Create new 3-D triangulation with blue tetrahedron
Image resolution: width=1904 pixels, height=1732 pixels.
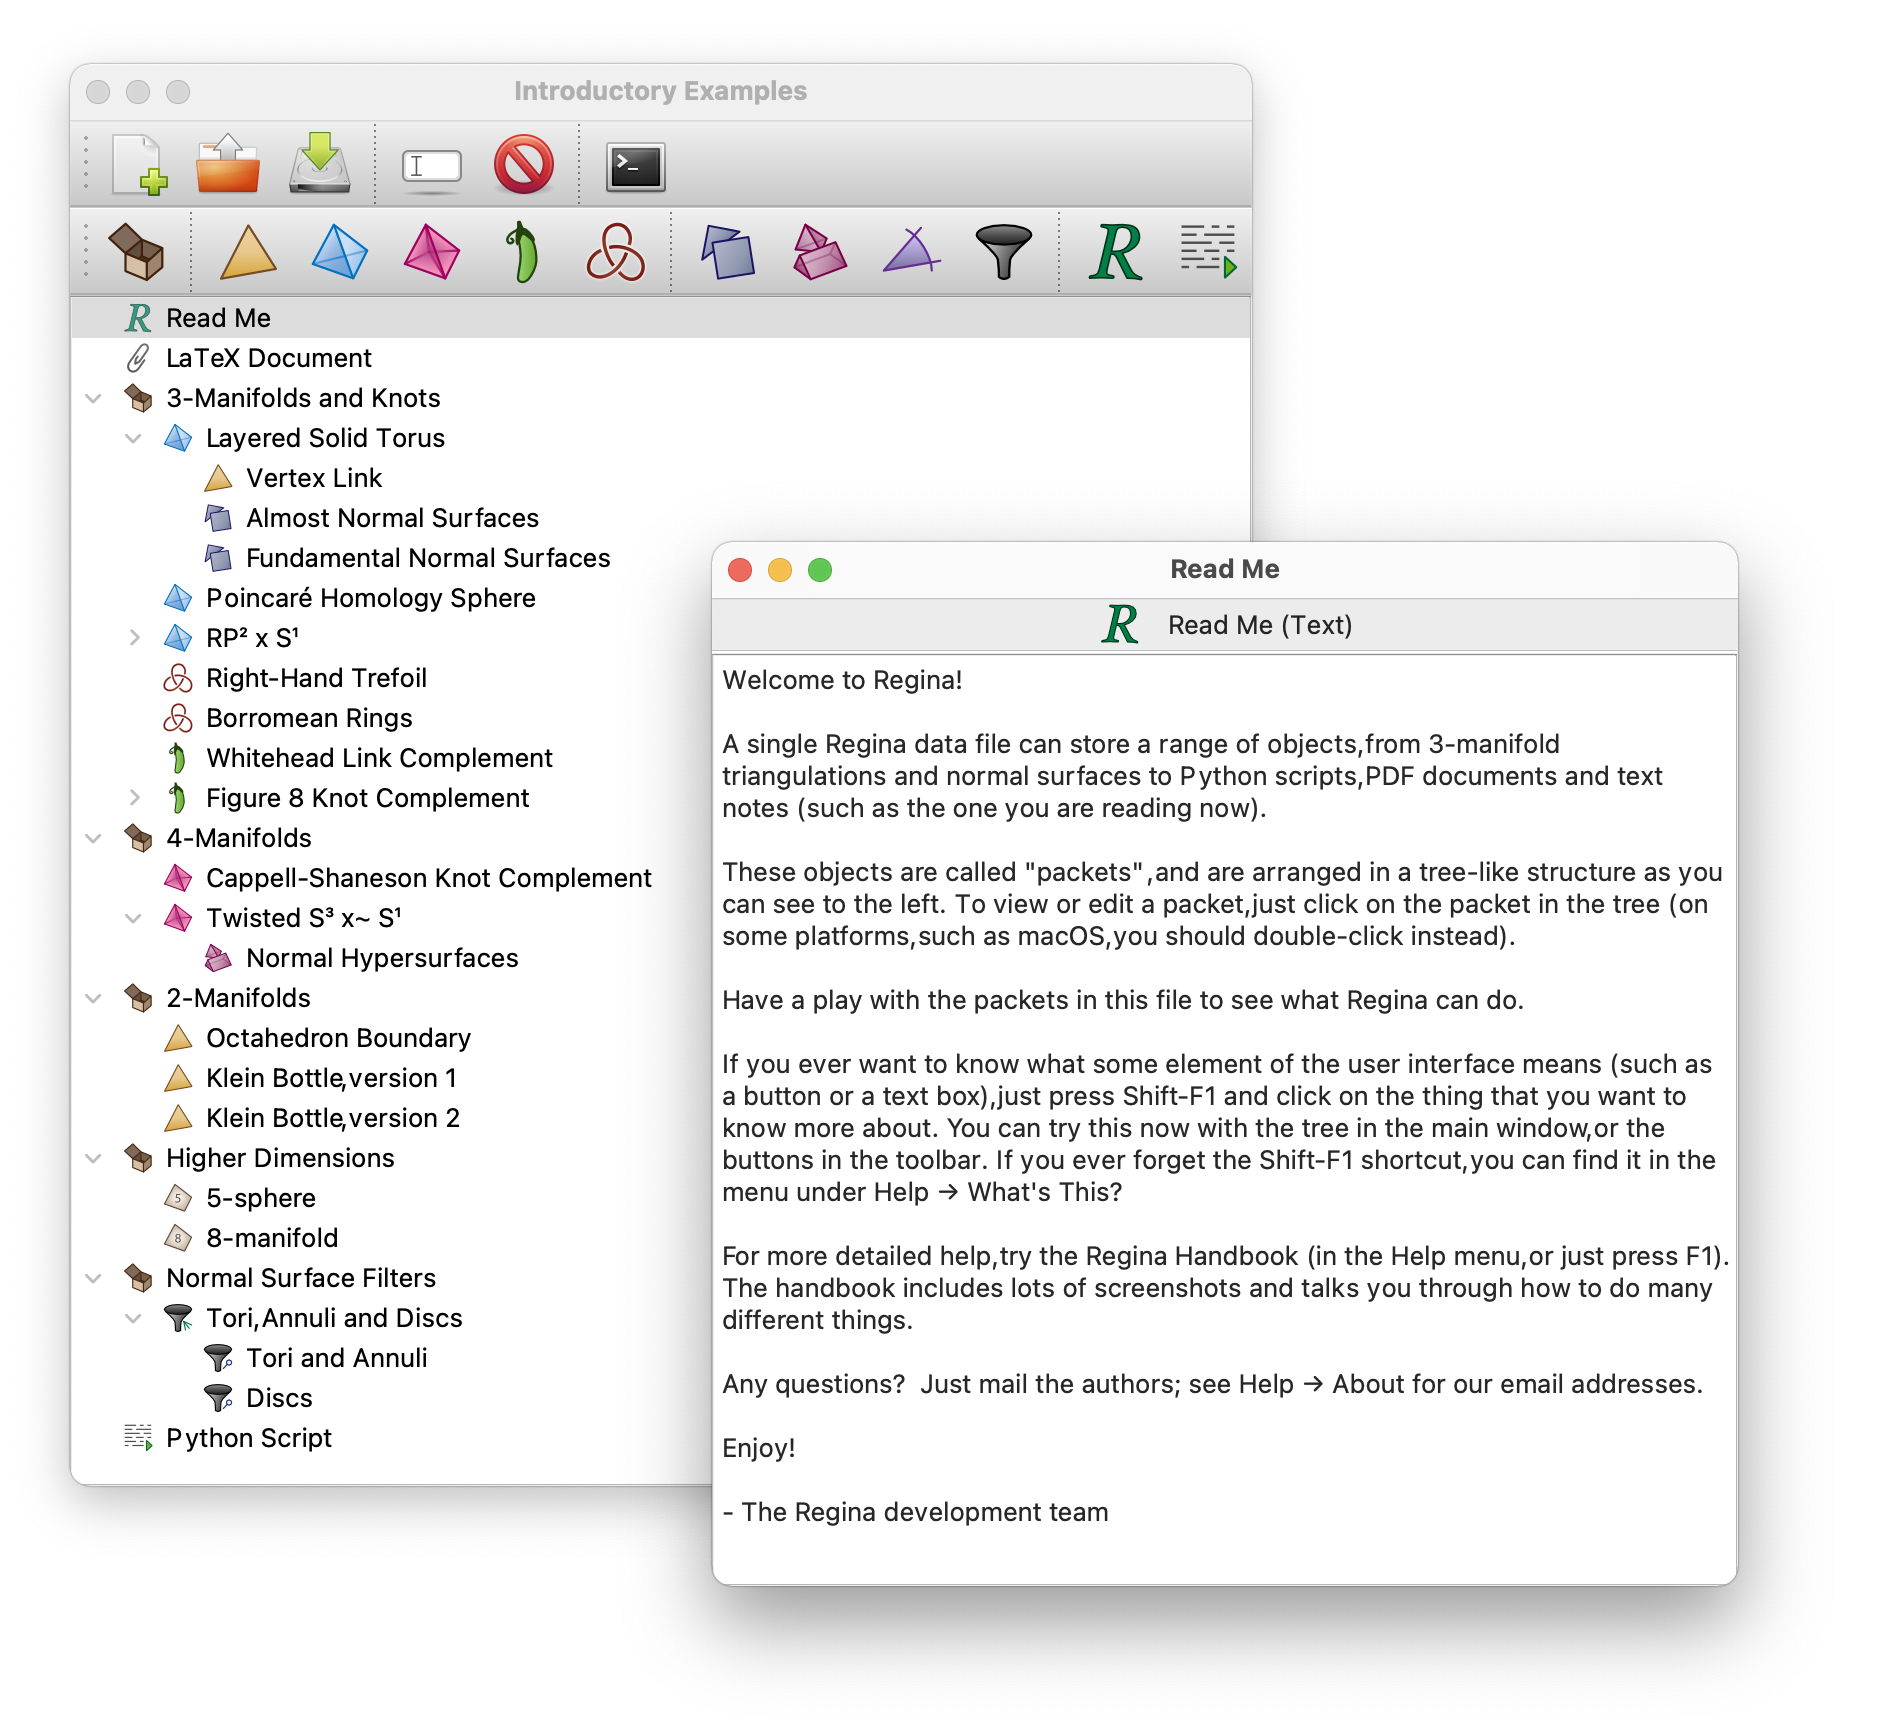[x=340, y=252]
